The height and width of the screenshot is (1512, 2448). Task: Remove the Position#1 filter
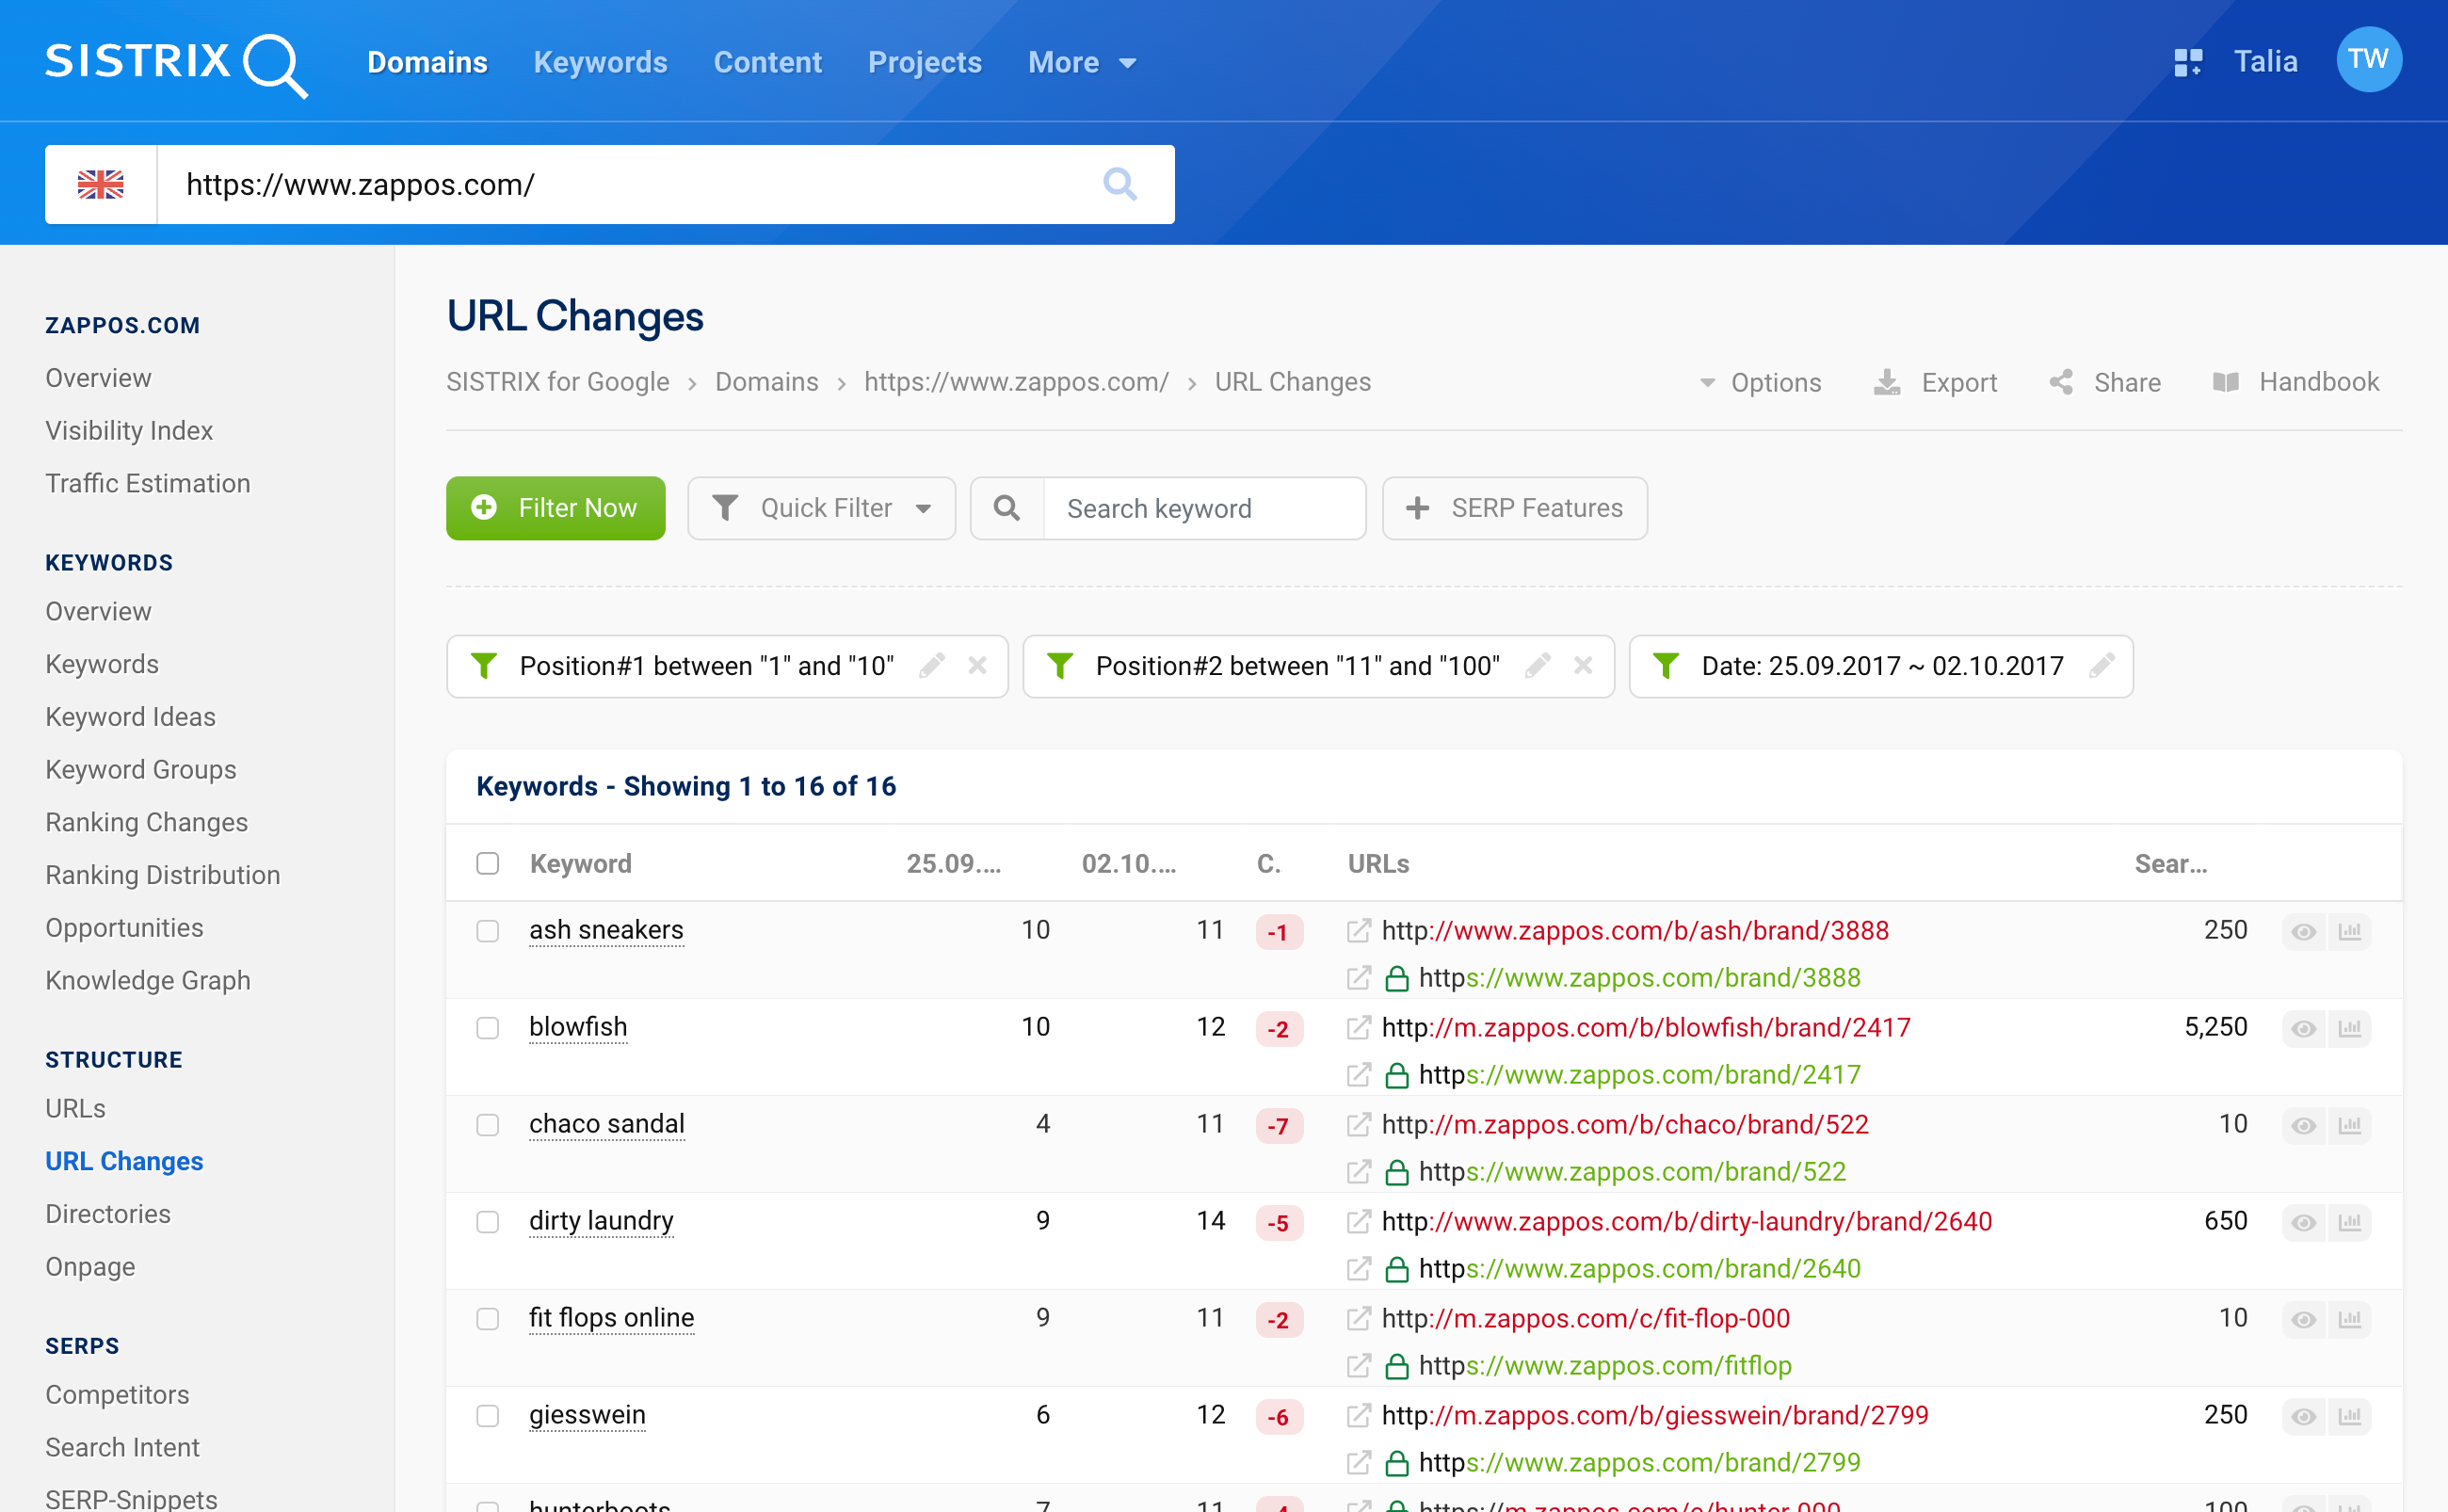[x=978, y=666]
